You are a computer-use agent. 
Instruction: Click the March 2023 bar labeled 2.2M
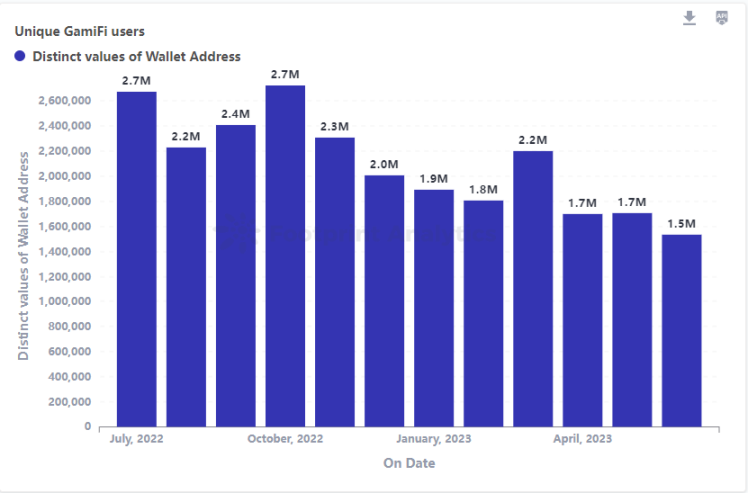coord(533,288)
